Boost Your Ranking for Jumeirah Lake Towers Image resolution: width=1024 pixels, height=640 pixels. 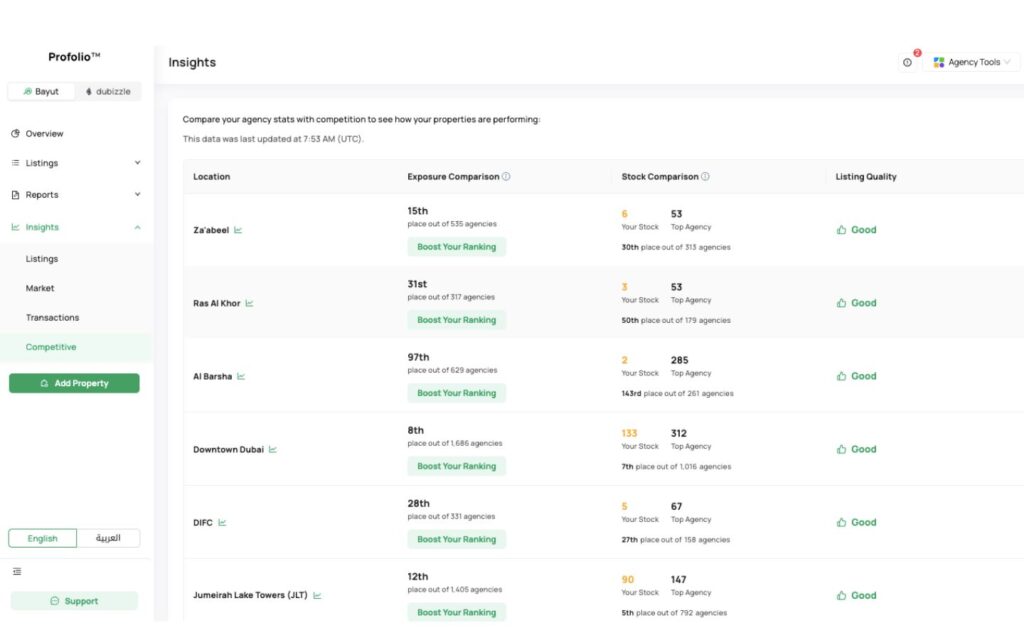click(456, 613)
